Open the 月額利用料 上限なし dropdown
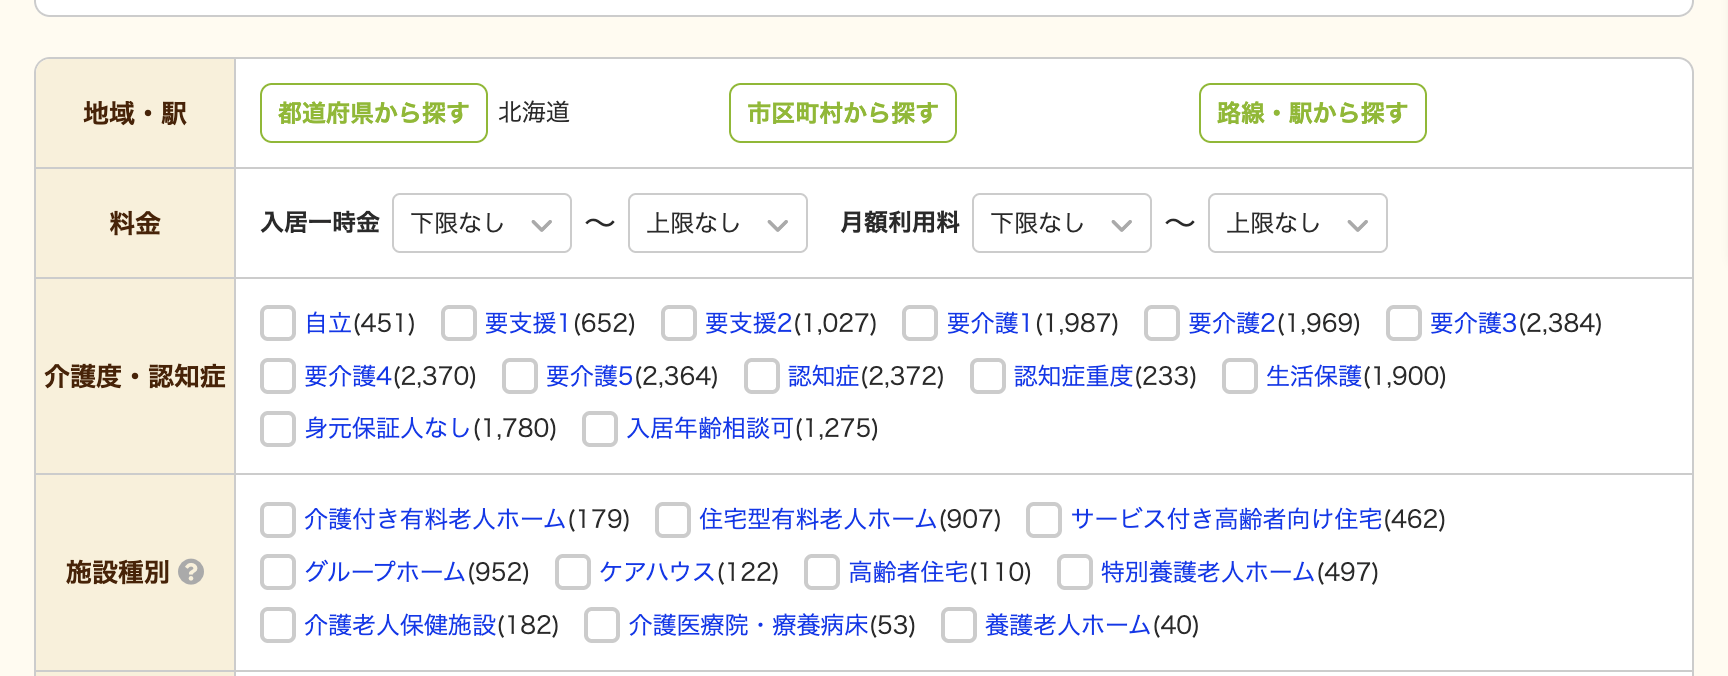This screenshot has width=1728, height=676. [x=1297, y=223]
